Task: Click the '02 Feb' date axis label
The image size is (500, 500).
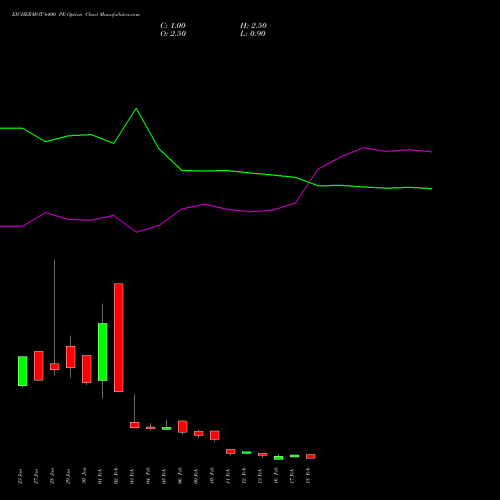Action: click(x=116, y=476)
